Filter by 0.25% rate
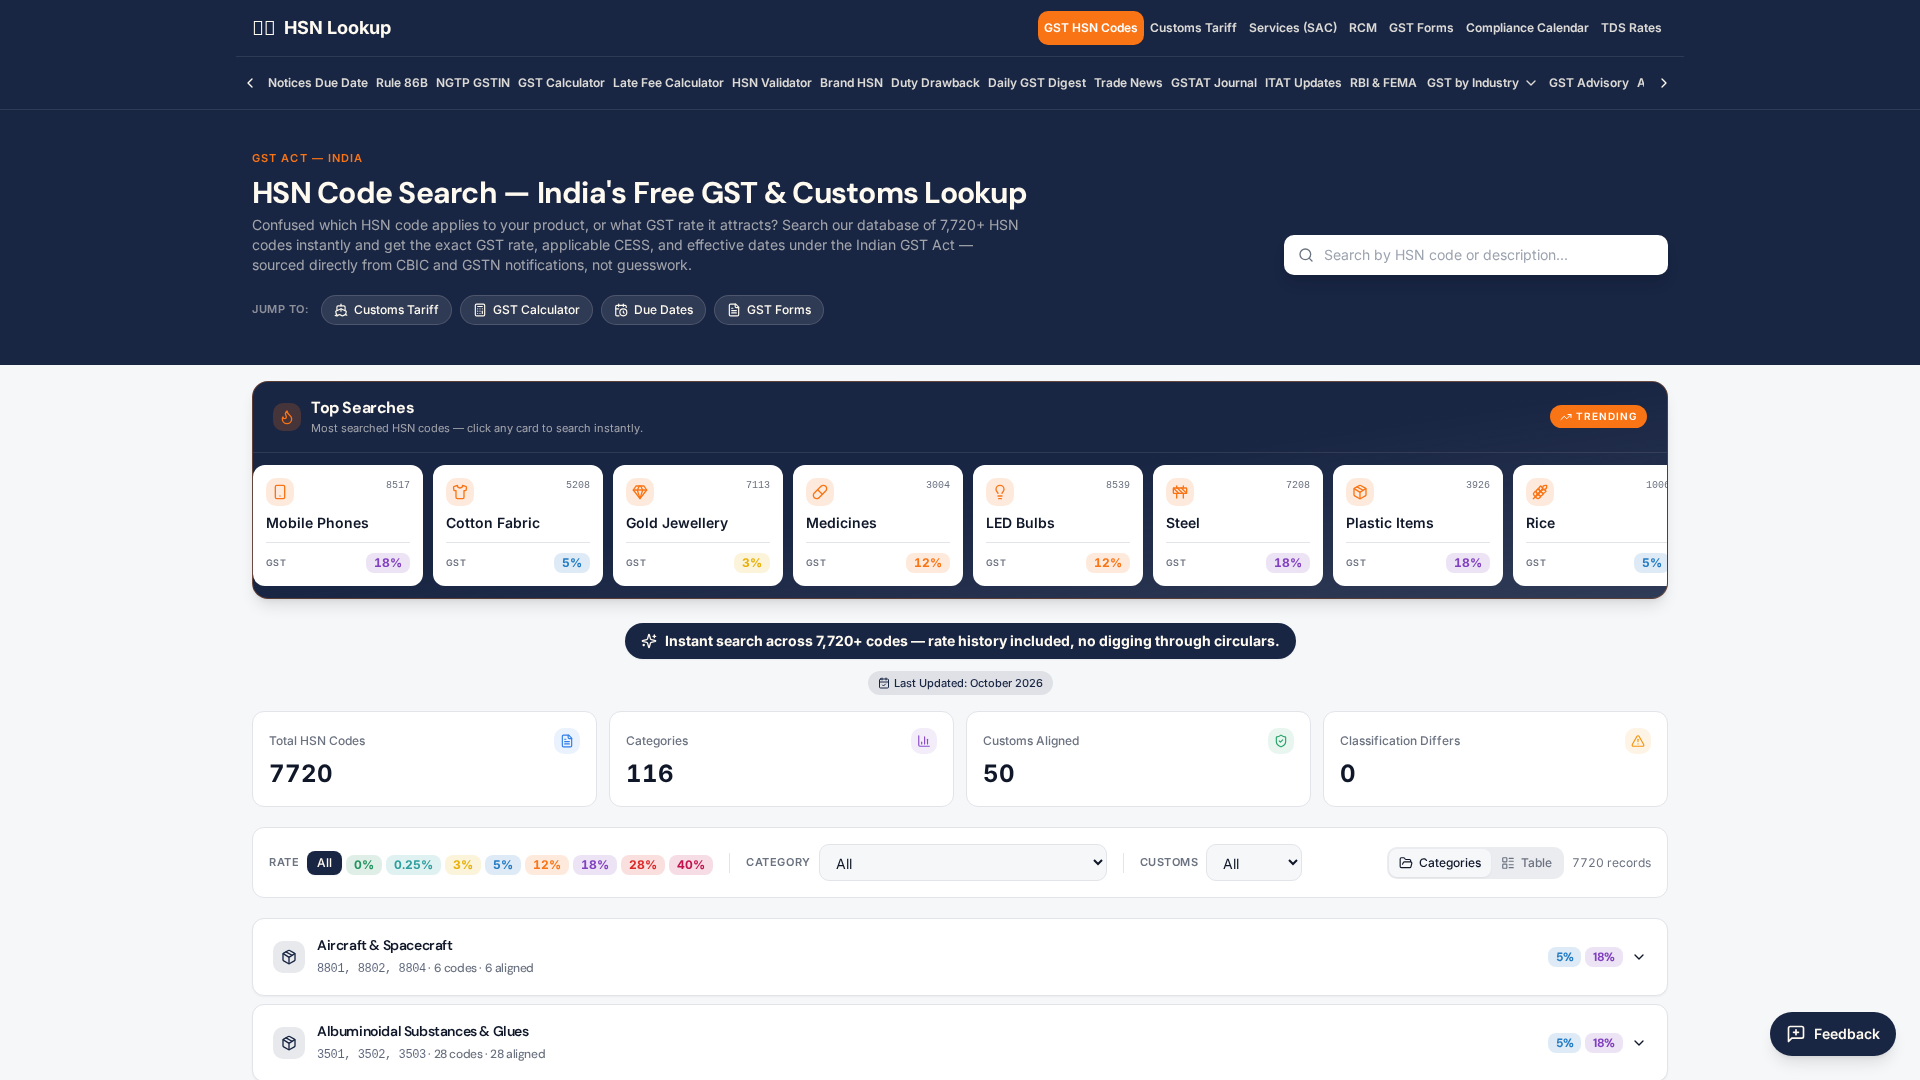Image resolution: width=1920 pixels, height=1080 pixels. coord(413,865)
